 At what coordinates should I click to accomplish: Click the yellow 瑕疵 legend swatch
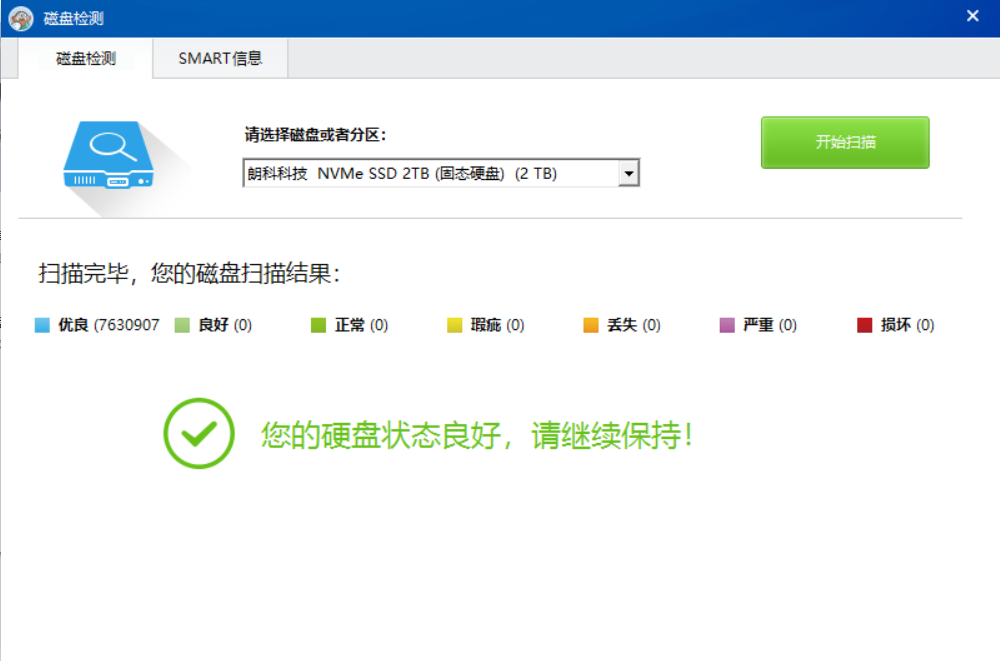[455, 325]
